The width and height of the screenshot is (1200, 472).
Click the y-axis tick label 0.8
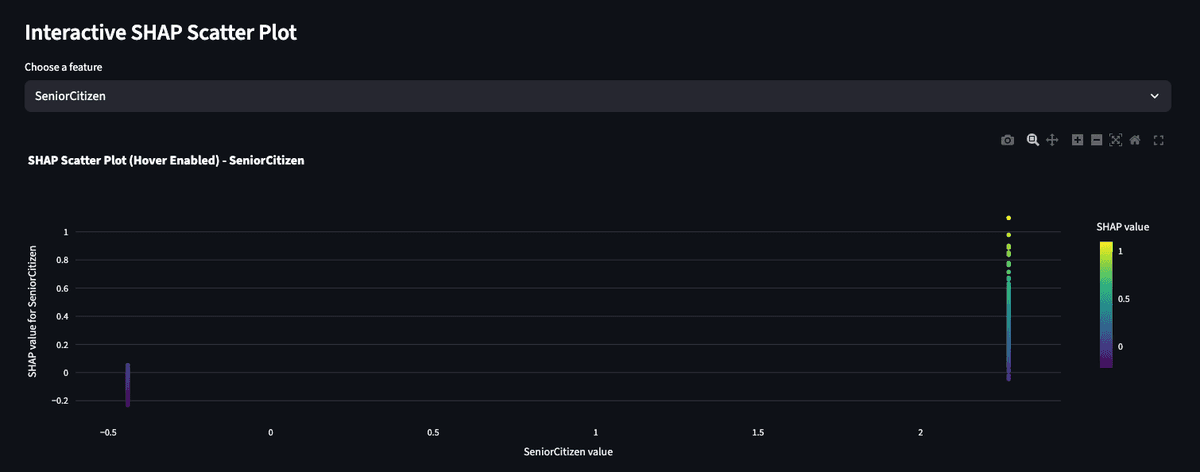(62, 260)
